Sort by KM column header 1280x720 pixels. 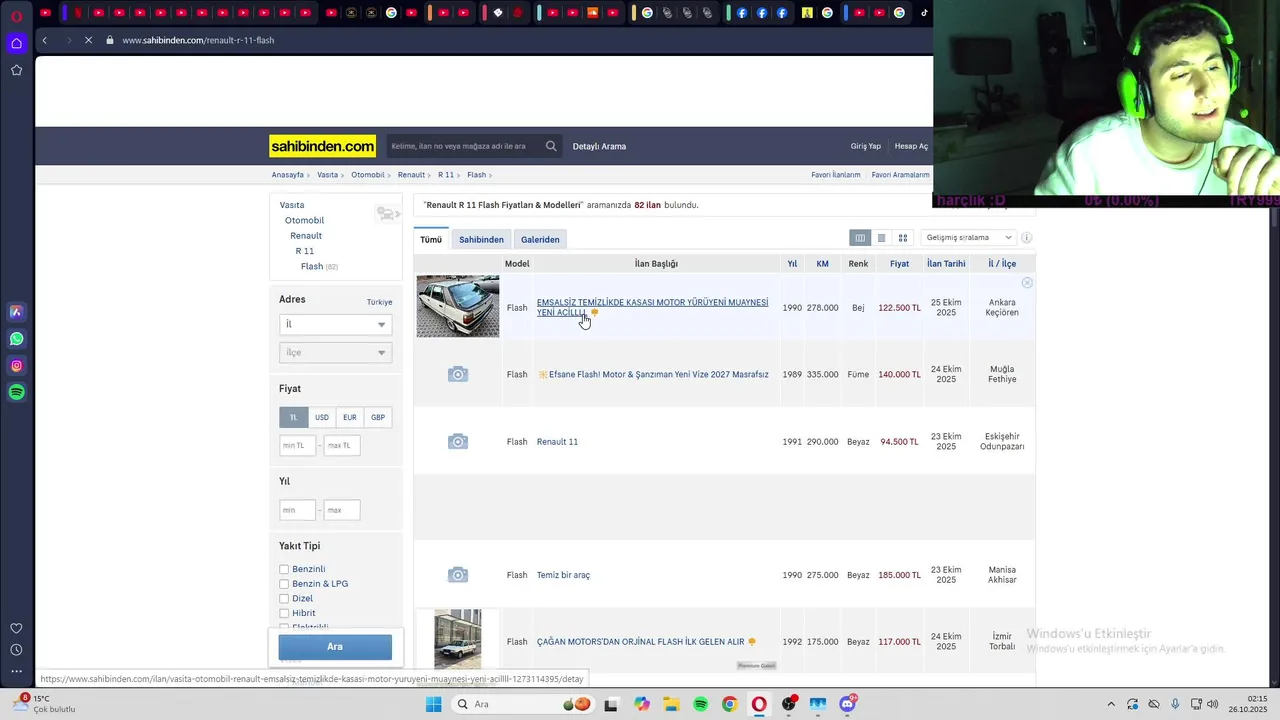[822, 264]
